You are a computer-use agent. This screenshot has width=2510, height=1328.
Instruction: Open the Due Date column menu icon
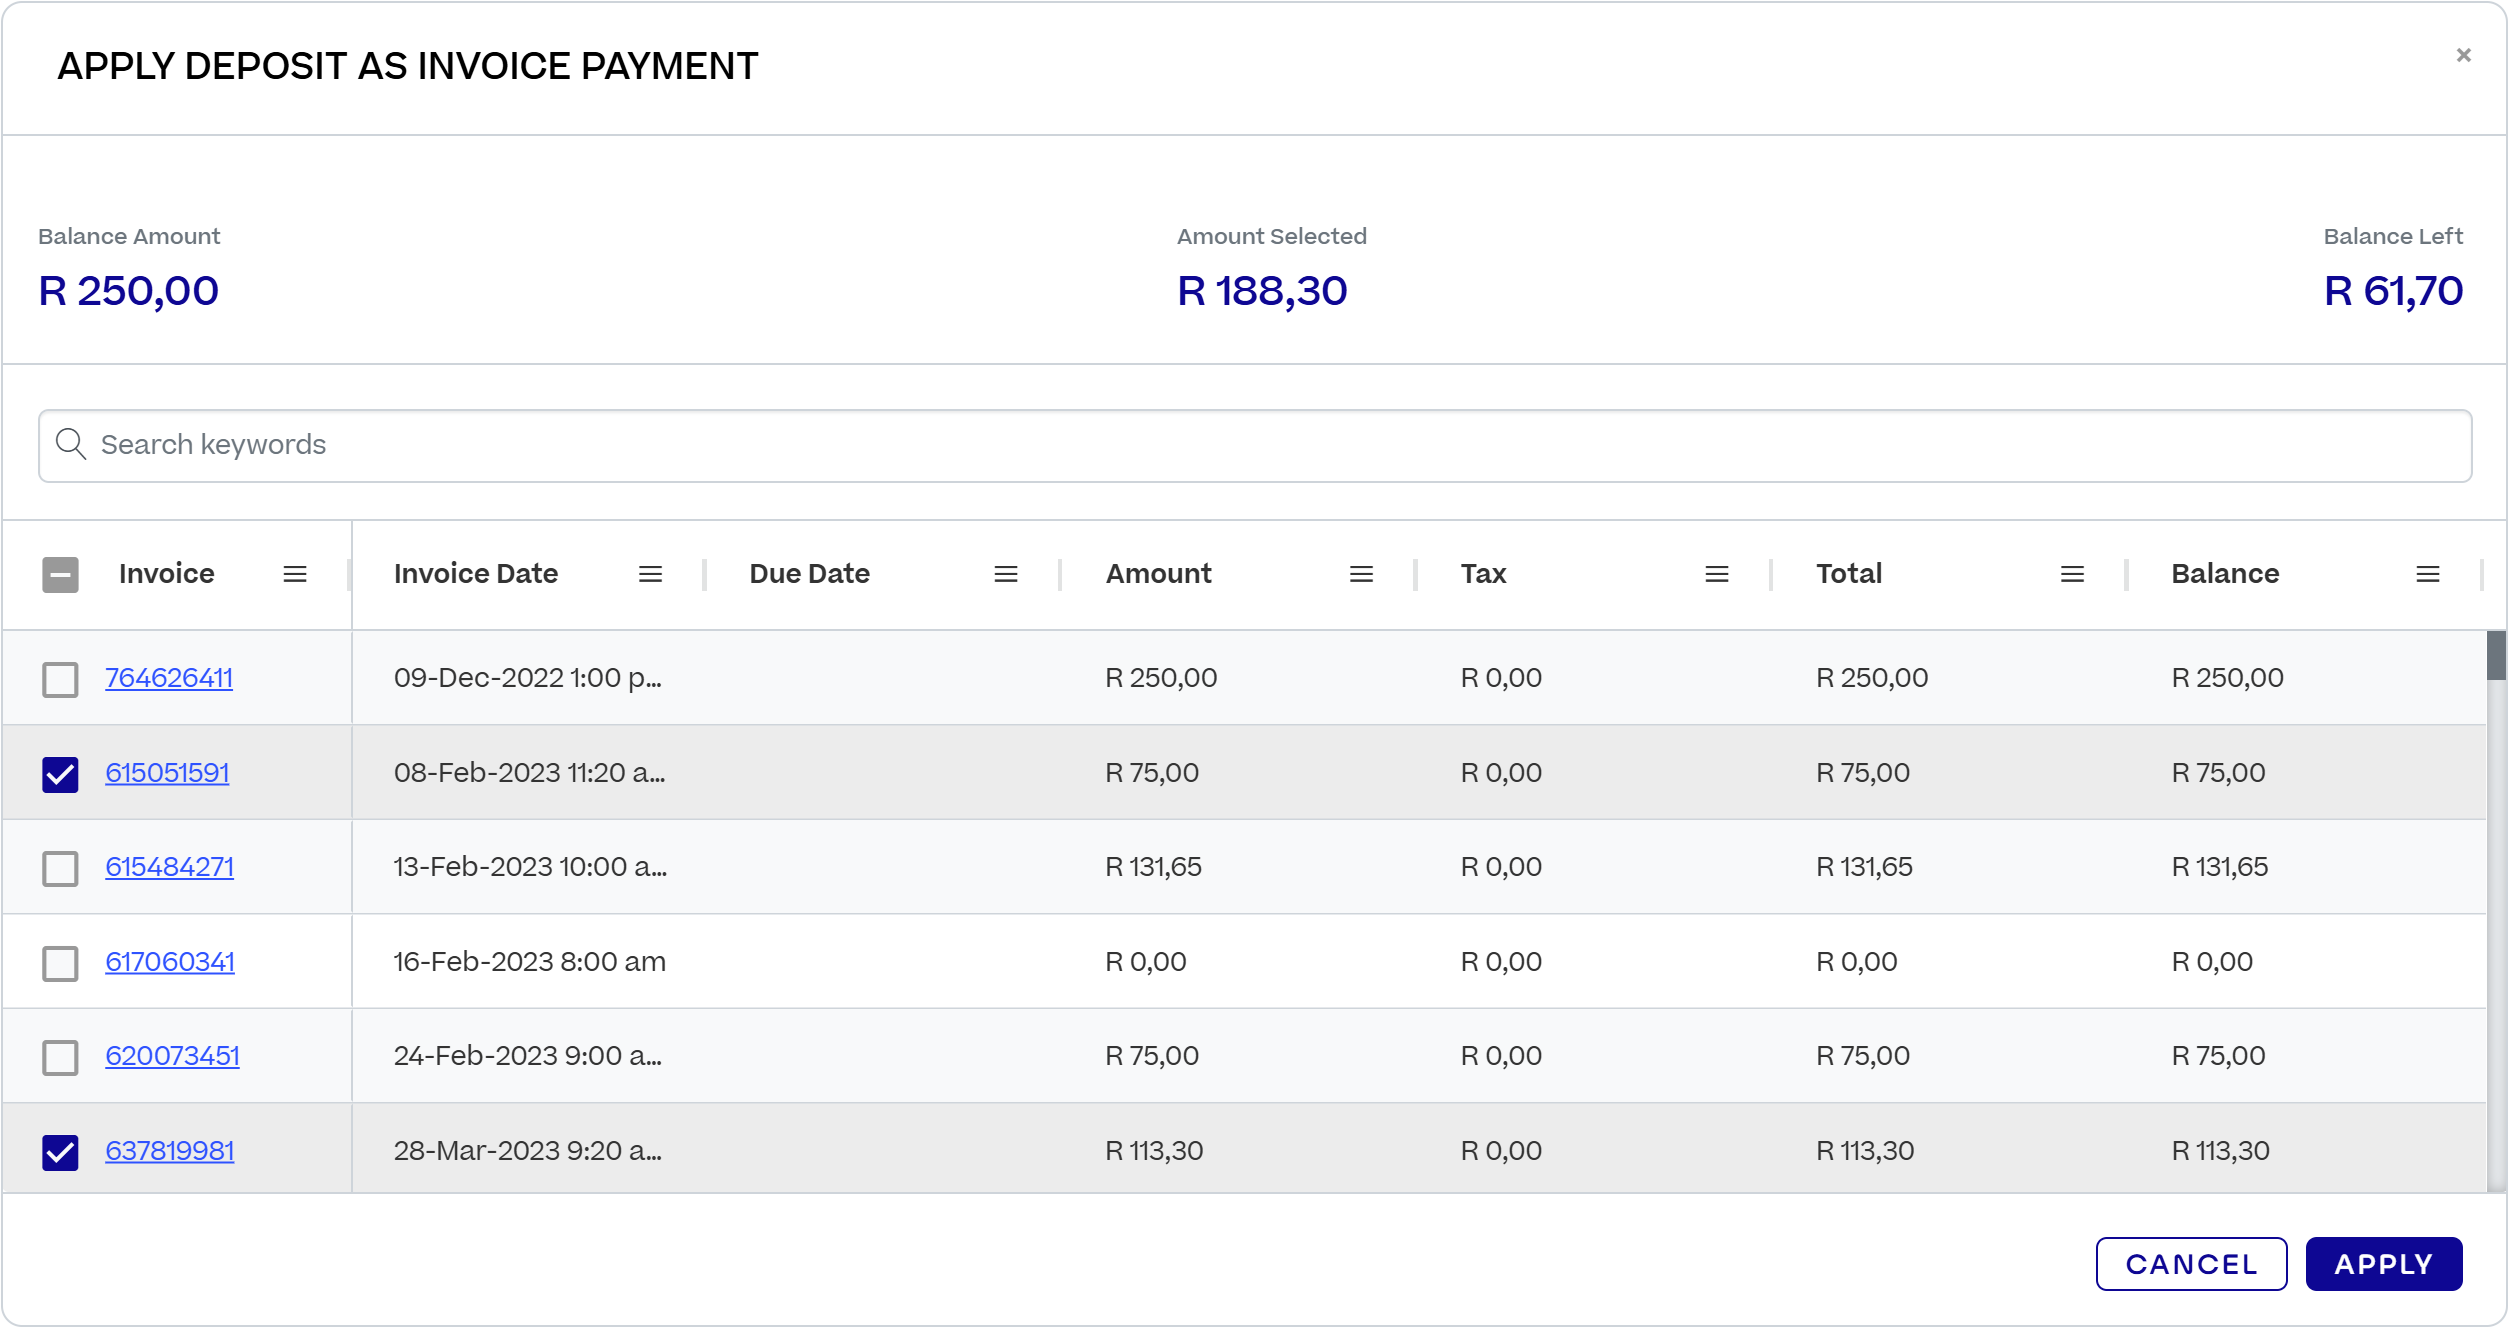click(1006, 574)
